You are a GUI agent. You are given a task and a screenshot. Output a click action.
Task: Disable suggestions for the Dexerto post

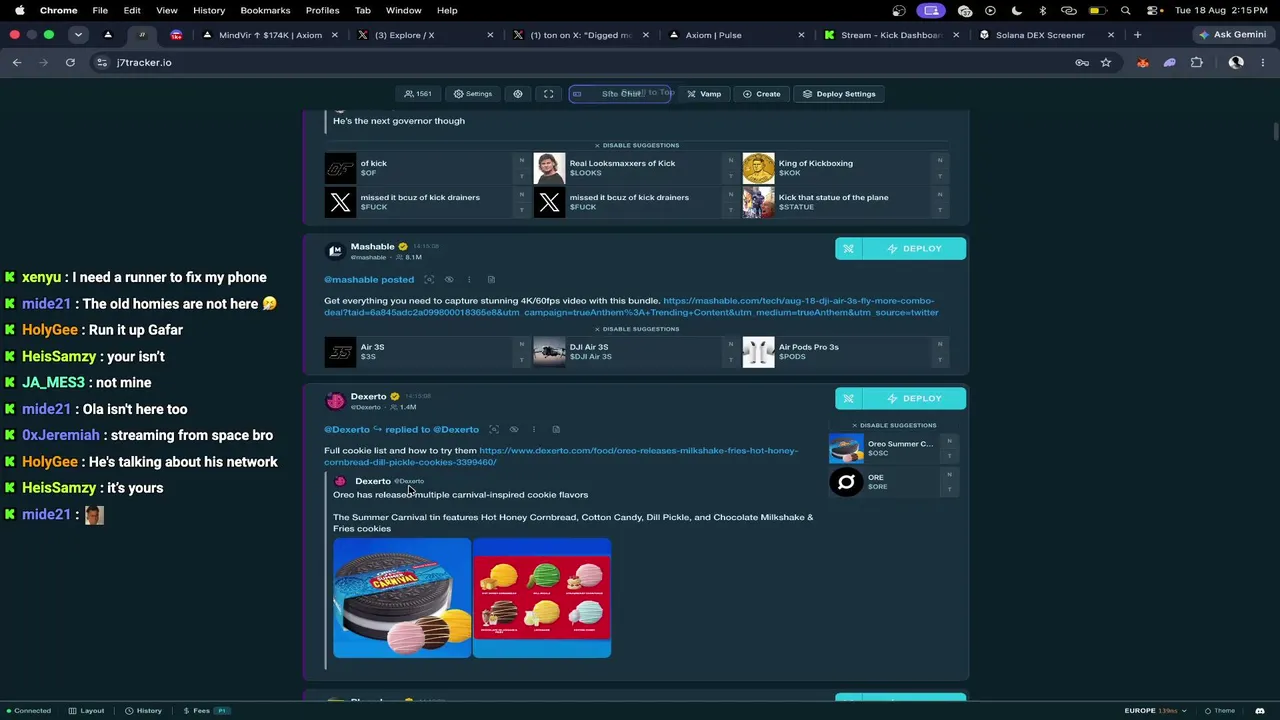point(894,426)
